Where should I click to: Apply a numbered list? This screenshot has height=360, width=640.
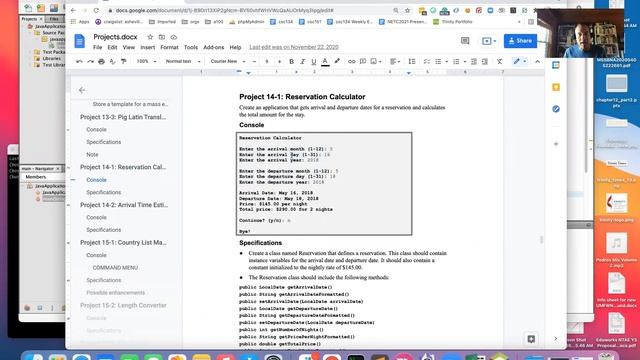coord(456,61)
